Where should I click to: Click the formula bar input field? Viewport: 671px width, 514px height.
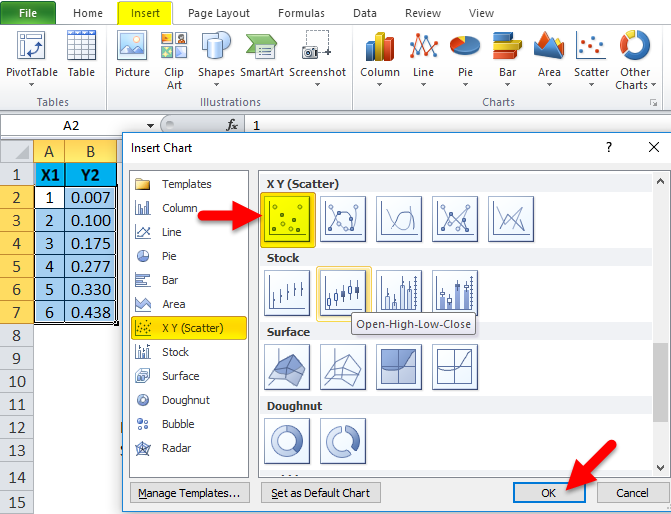(x=458, y=126)
